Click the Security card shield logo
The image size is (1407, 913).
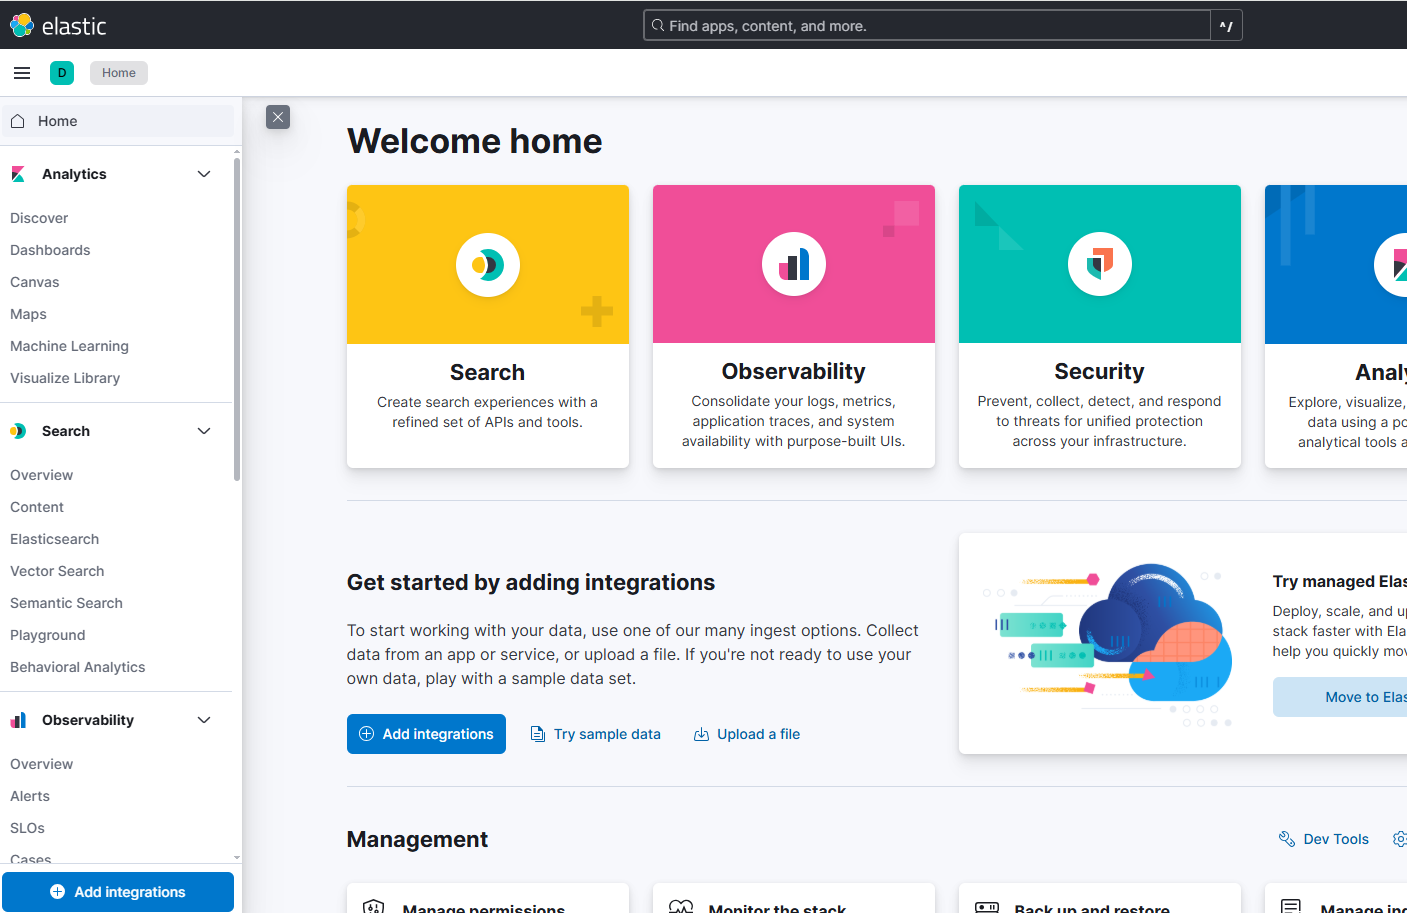click(1100, 265)
